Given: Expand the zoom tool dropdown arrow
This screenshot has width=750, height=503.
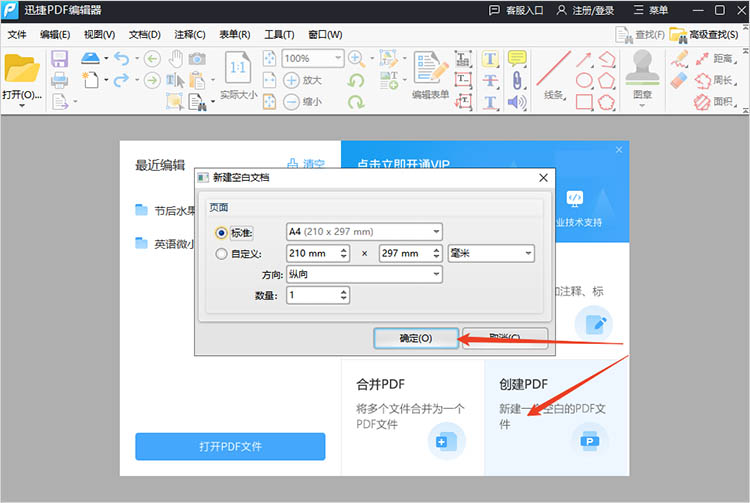Looking at the screenshot, I should [372, 59].
